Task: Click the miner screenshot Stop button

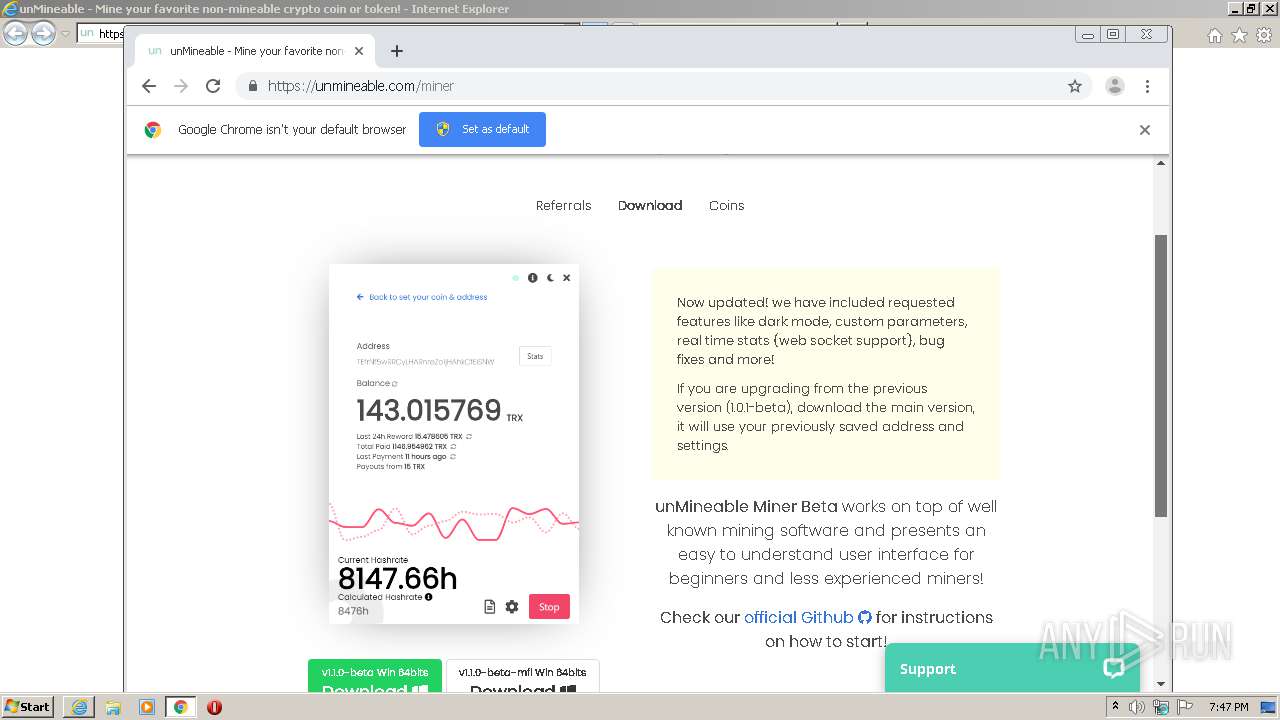Action: coord(549,607)
